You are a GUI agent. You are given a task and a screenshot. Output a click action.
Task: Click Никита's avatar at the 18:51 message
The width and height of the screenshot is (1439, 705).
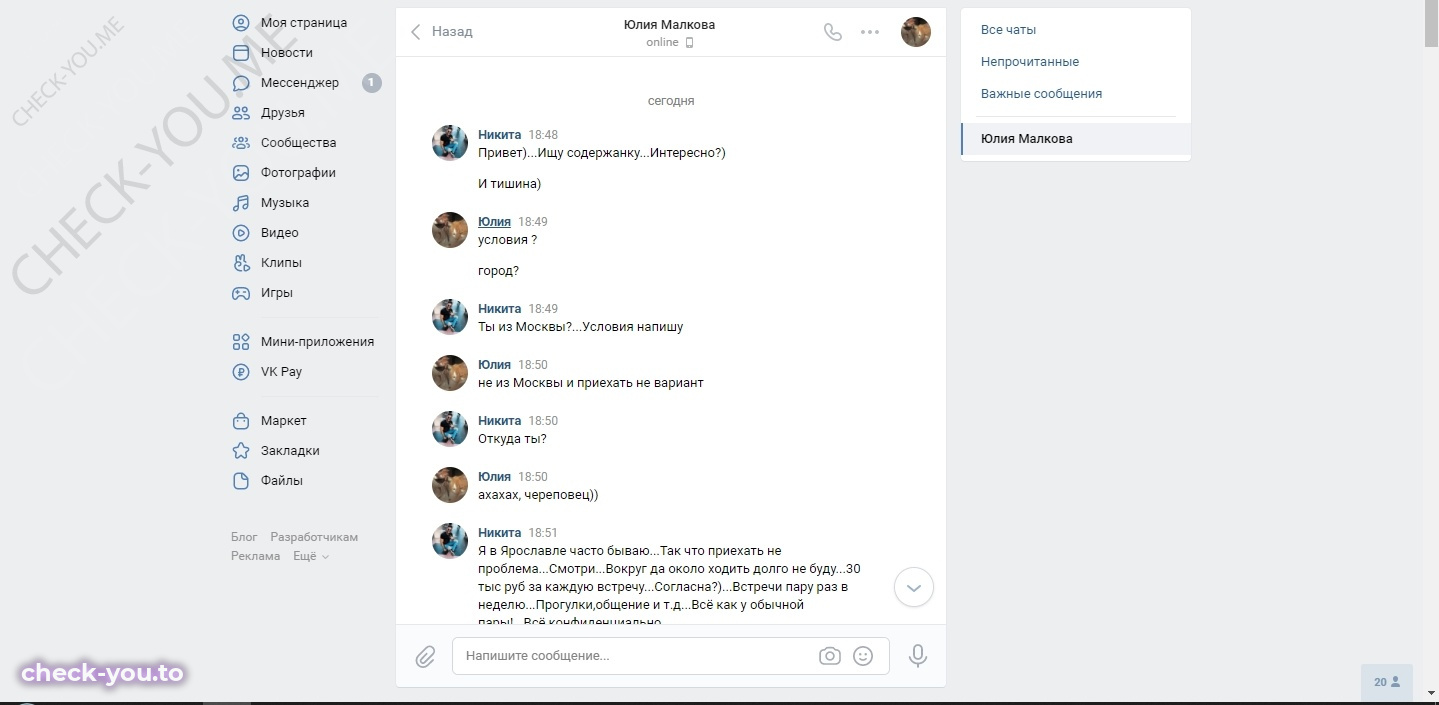450,541
